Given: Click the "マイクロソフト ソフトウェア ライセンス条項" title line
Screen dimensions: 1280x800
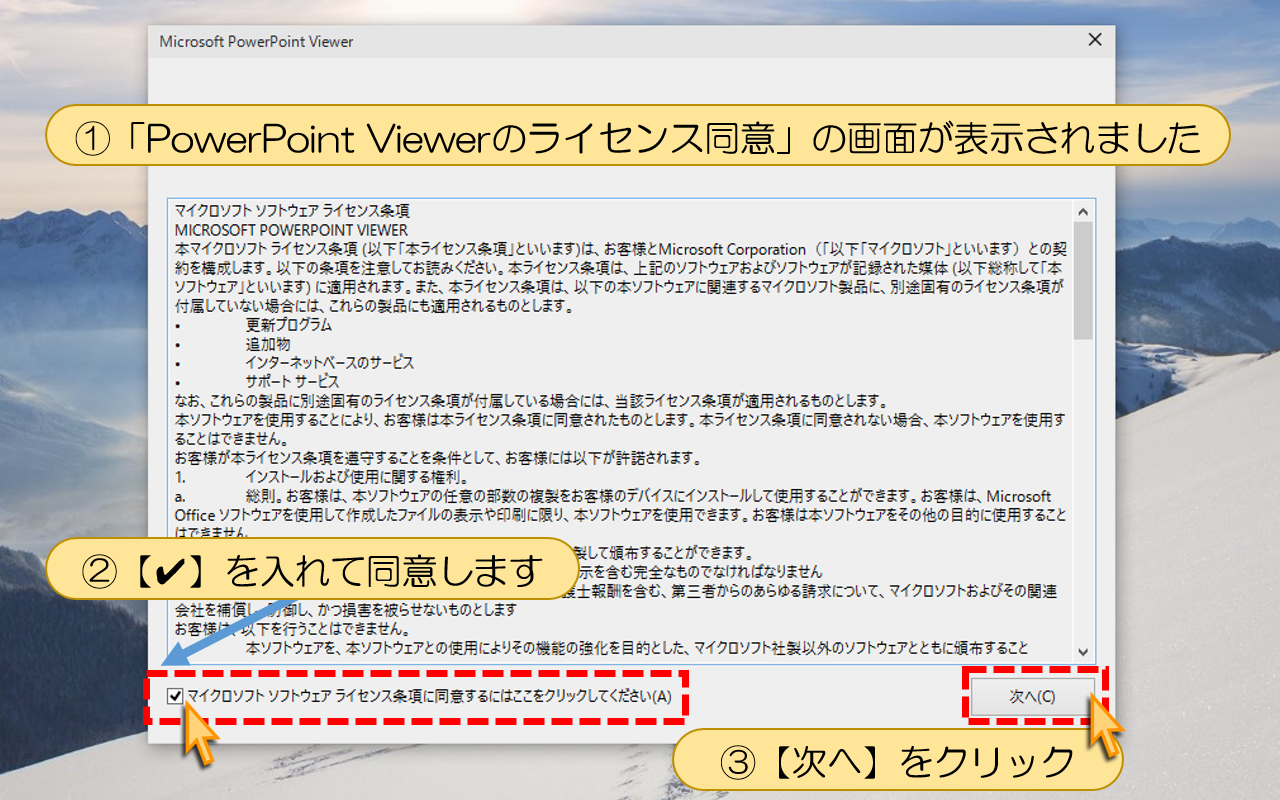Looking at the screenshot, I should coord(292,211).
